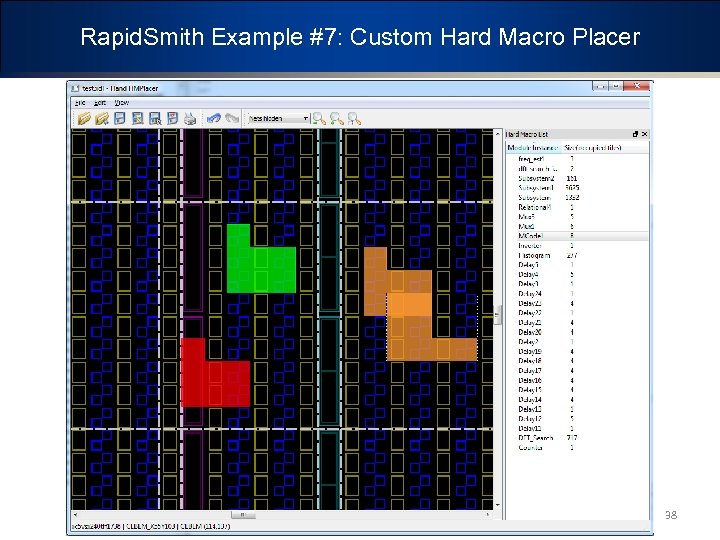720x540 pixels.
Task: Click the horizontal scrollbar right arrow
Action: [488, 515]
